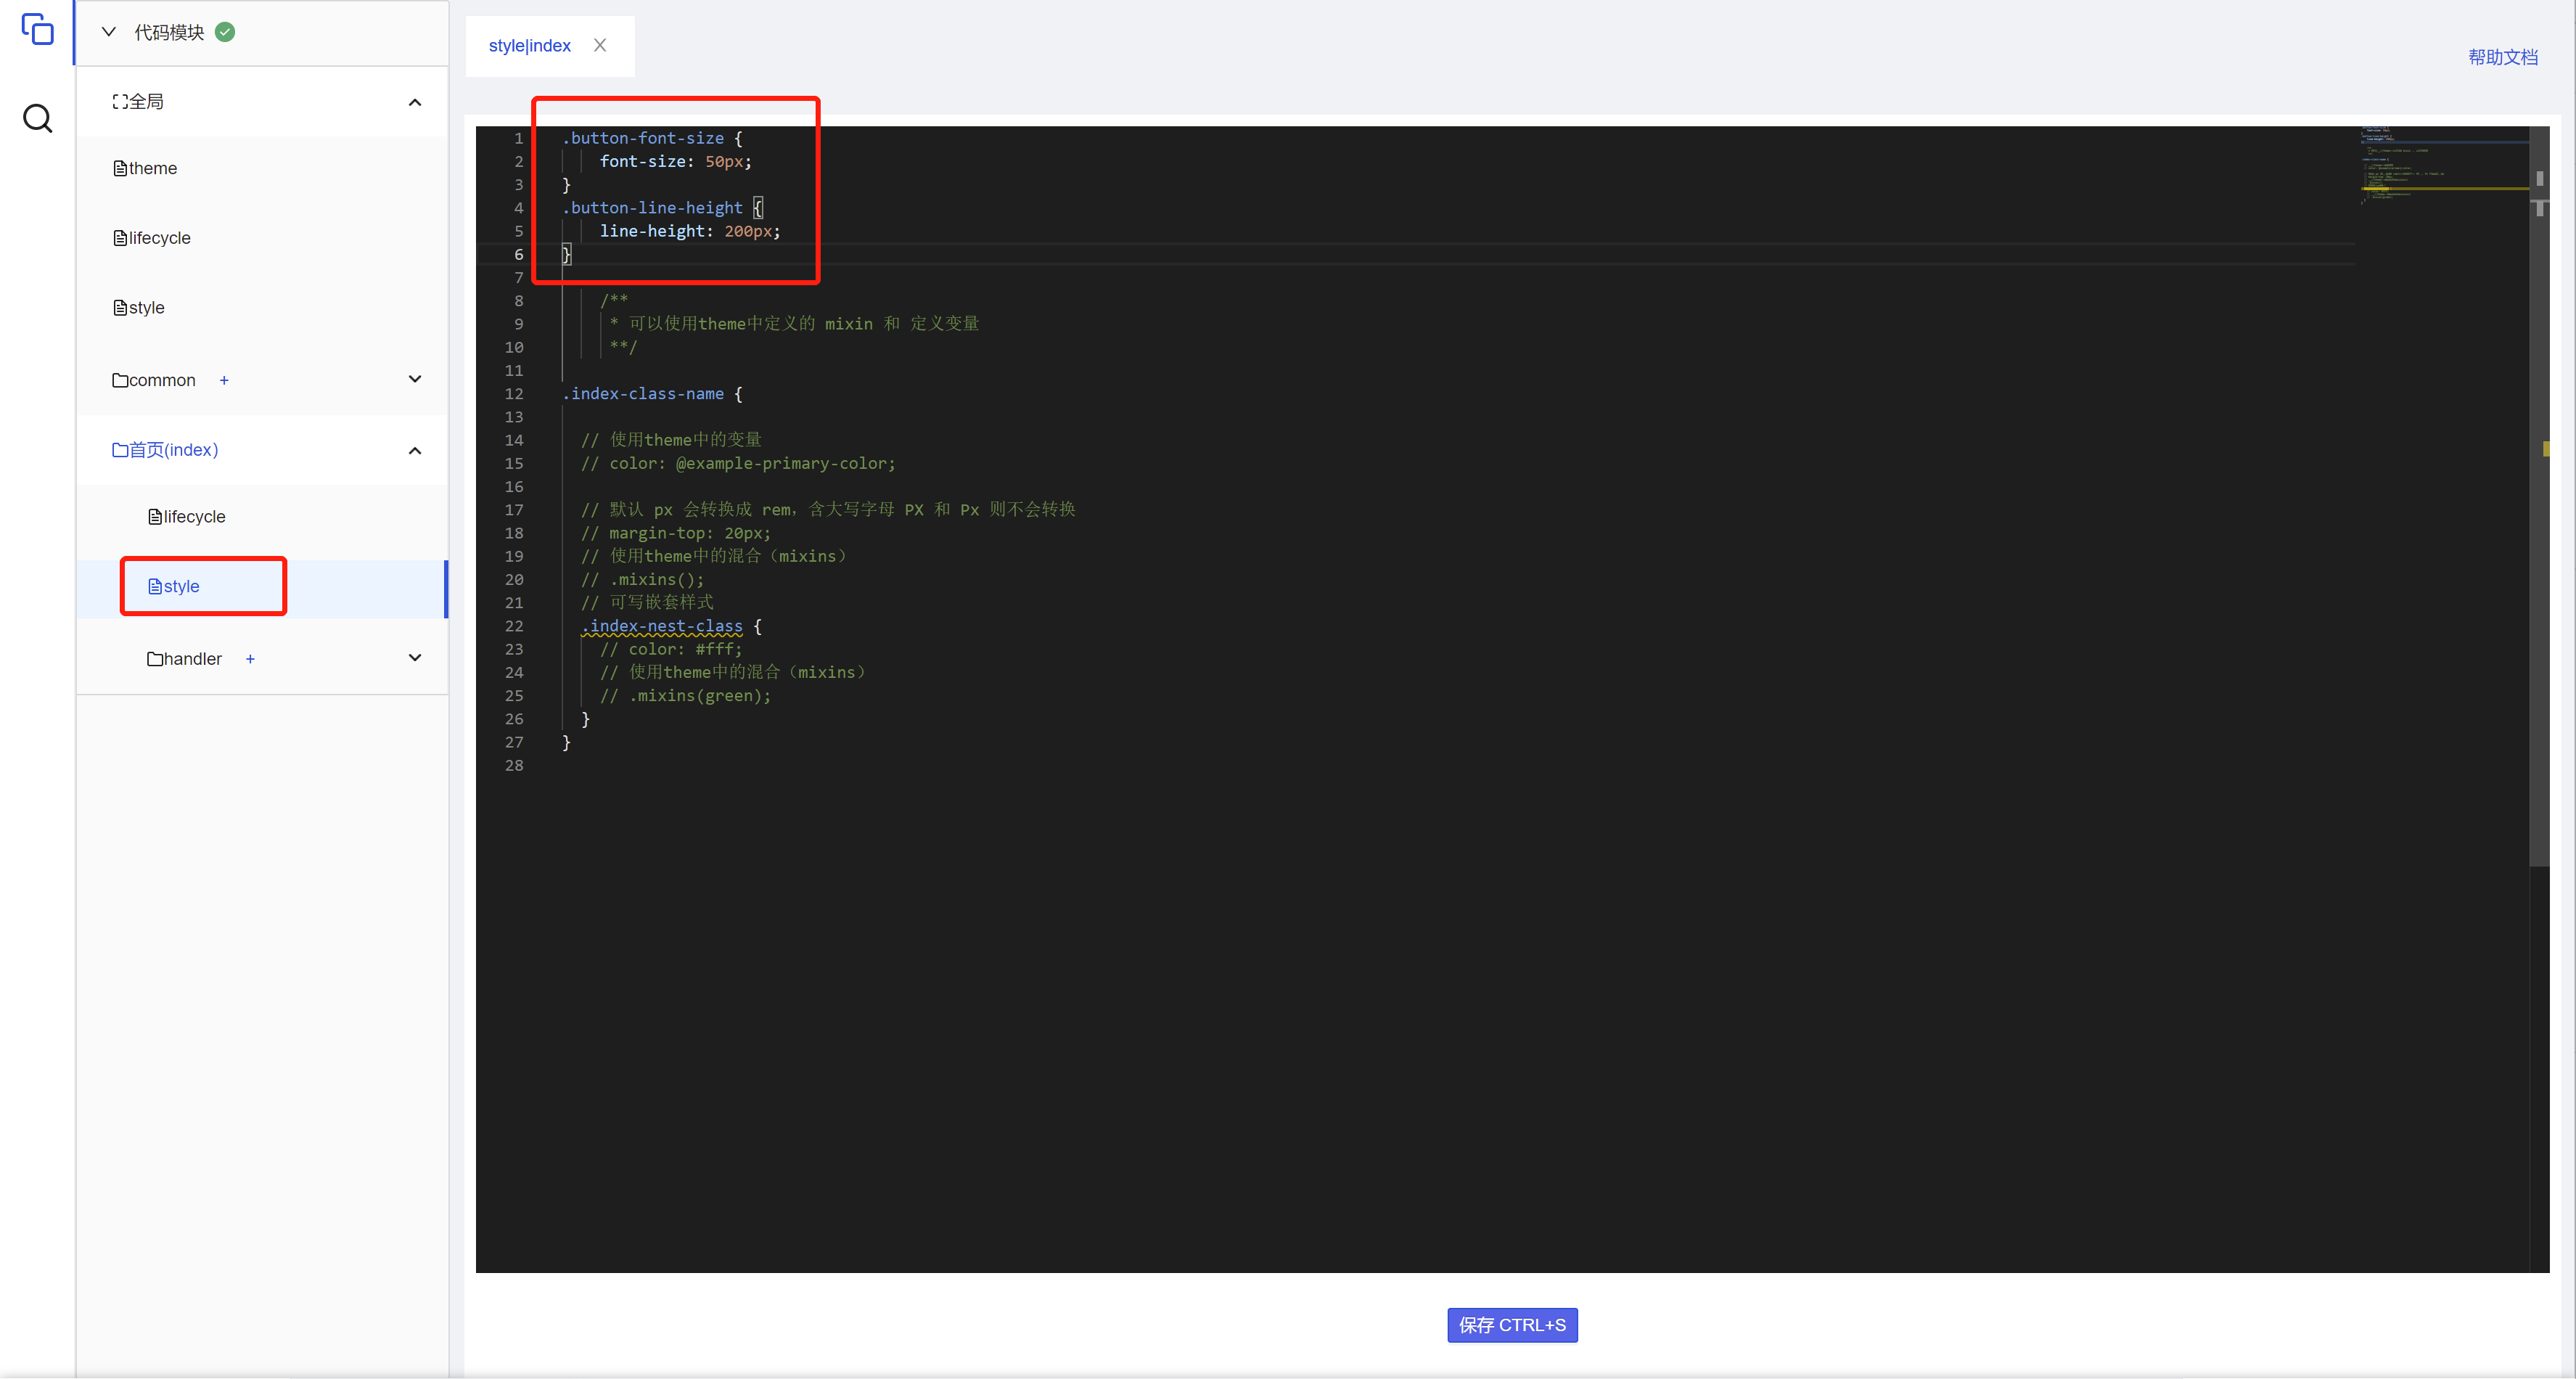This screenshot has width=2576, height=1379.
Task: Click the editor vertical scrollbar
Action: (x=2539, y=497)
